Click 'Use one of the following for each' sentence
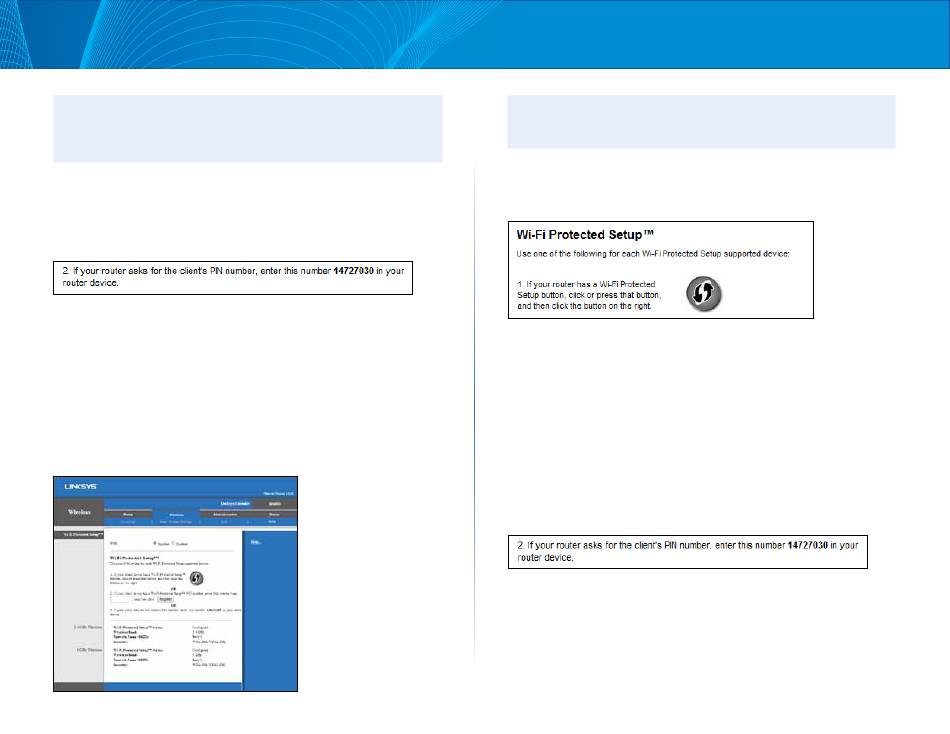 pyautogui.click(x=653, y=254)
